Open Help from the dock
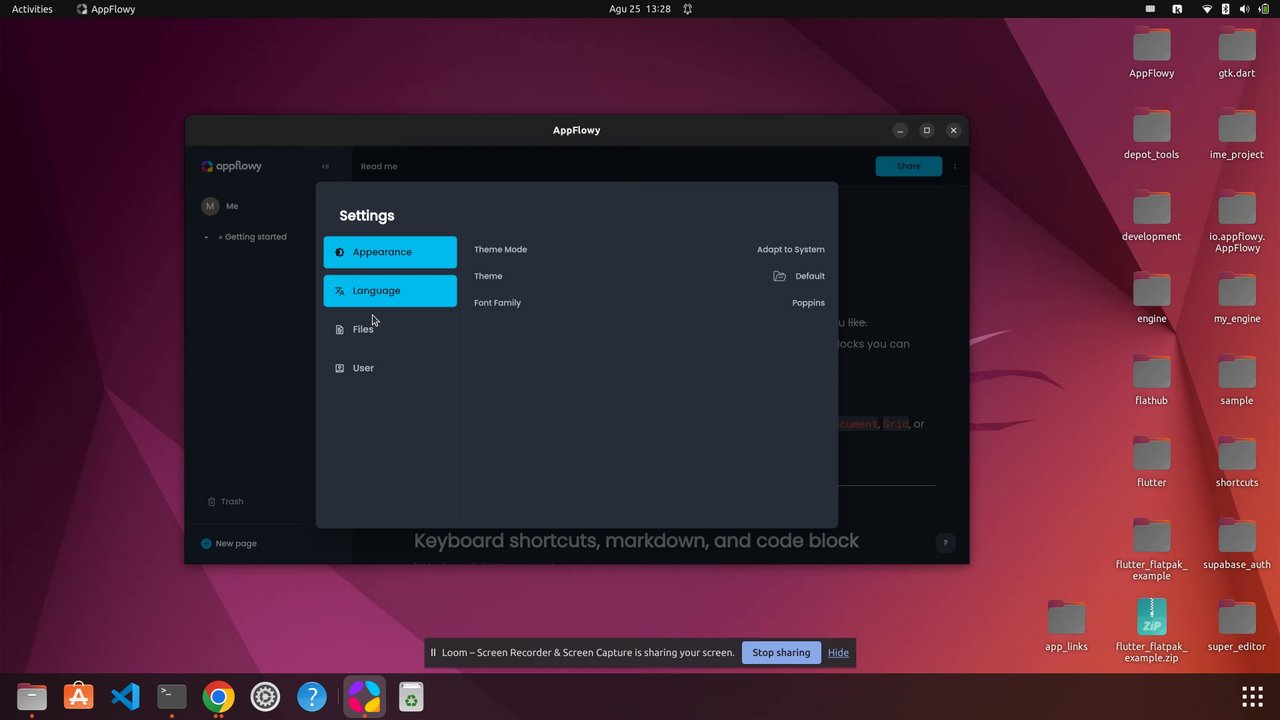 312,697
